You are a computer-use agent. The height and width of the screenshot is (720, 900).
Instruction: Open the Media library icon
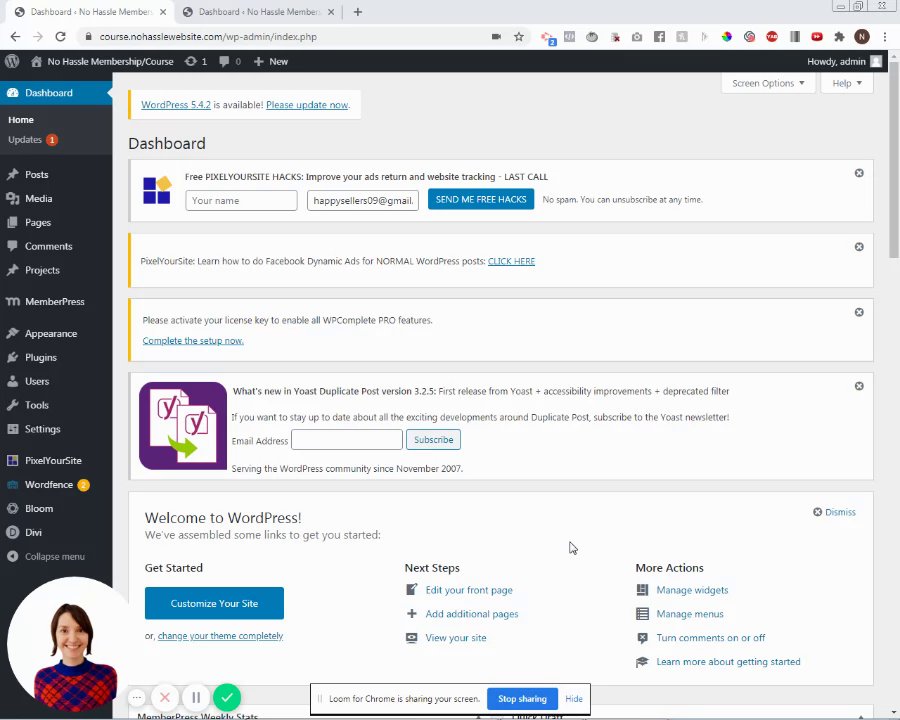(x=13, y=199)
